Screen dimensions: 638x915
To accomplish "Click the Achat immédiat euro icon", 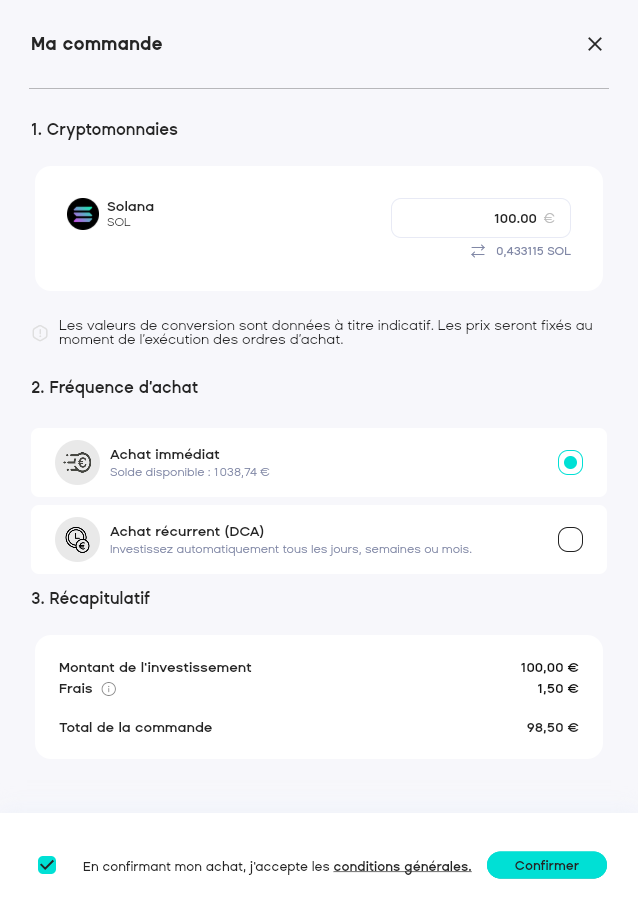I will (77, 462).
